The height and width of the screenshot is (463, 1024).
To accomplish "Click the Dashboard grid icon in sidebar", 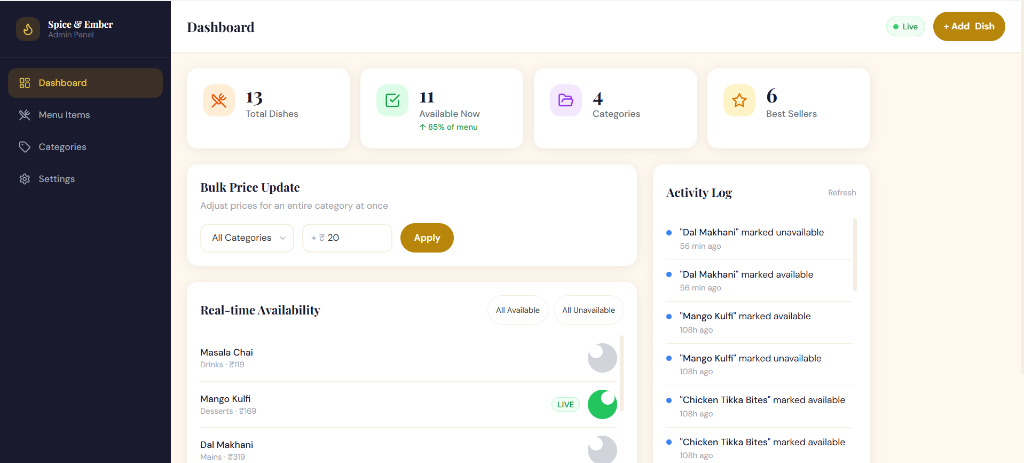I will (x=25, y=83).
